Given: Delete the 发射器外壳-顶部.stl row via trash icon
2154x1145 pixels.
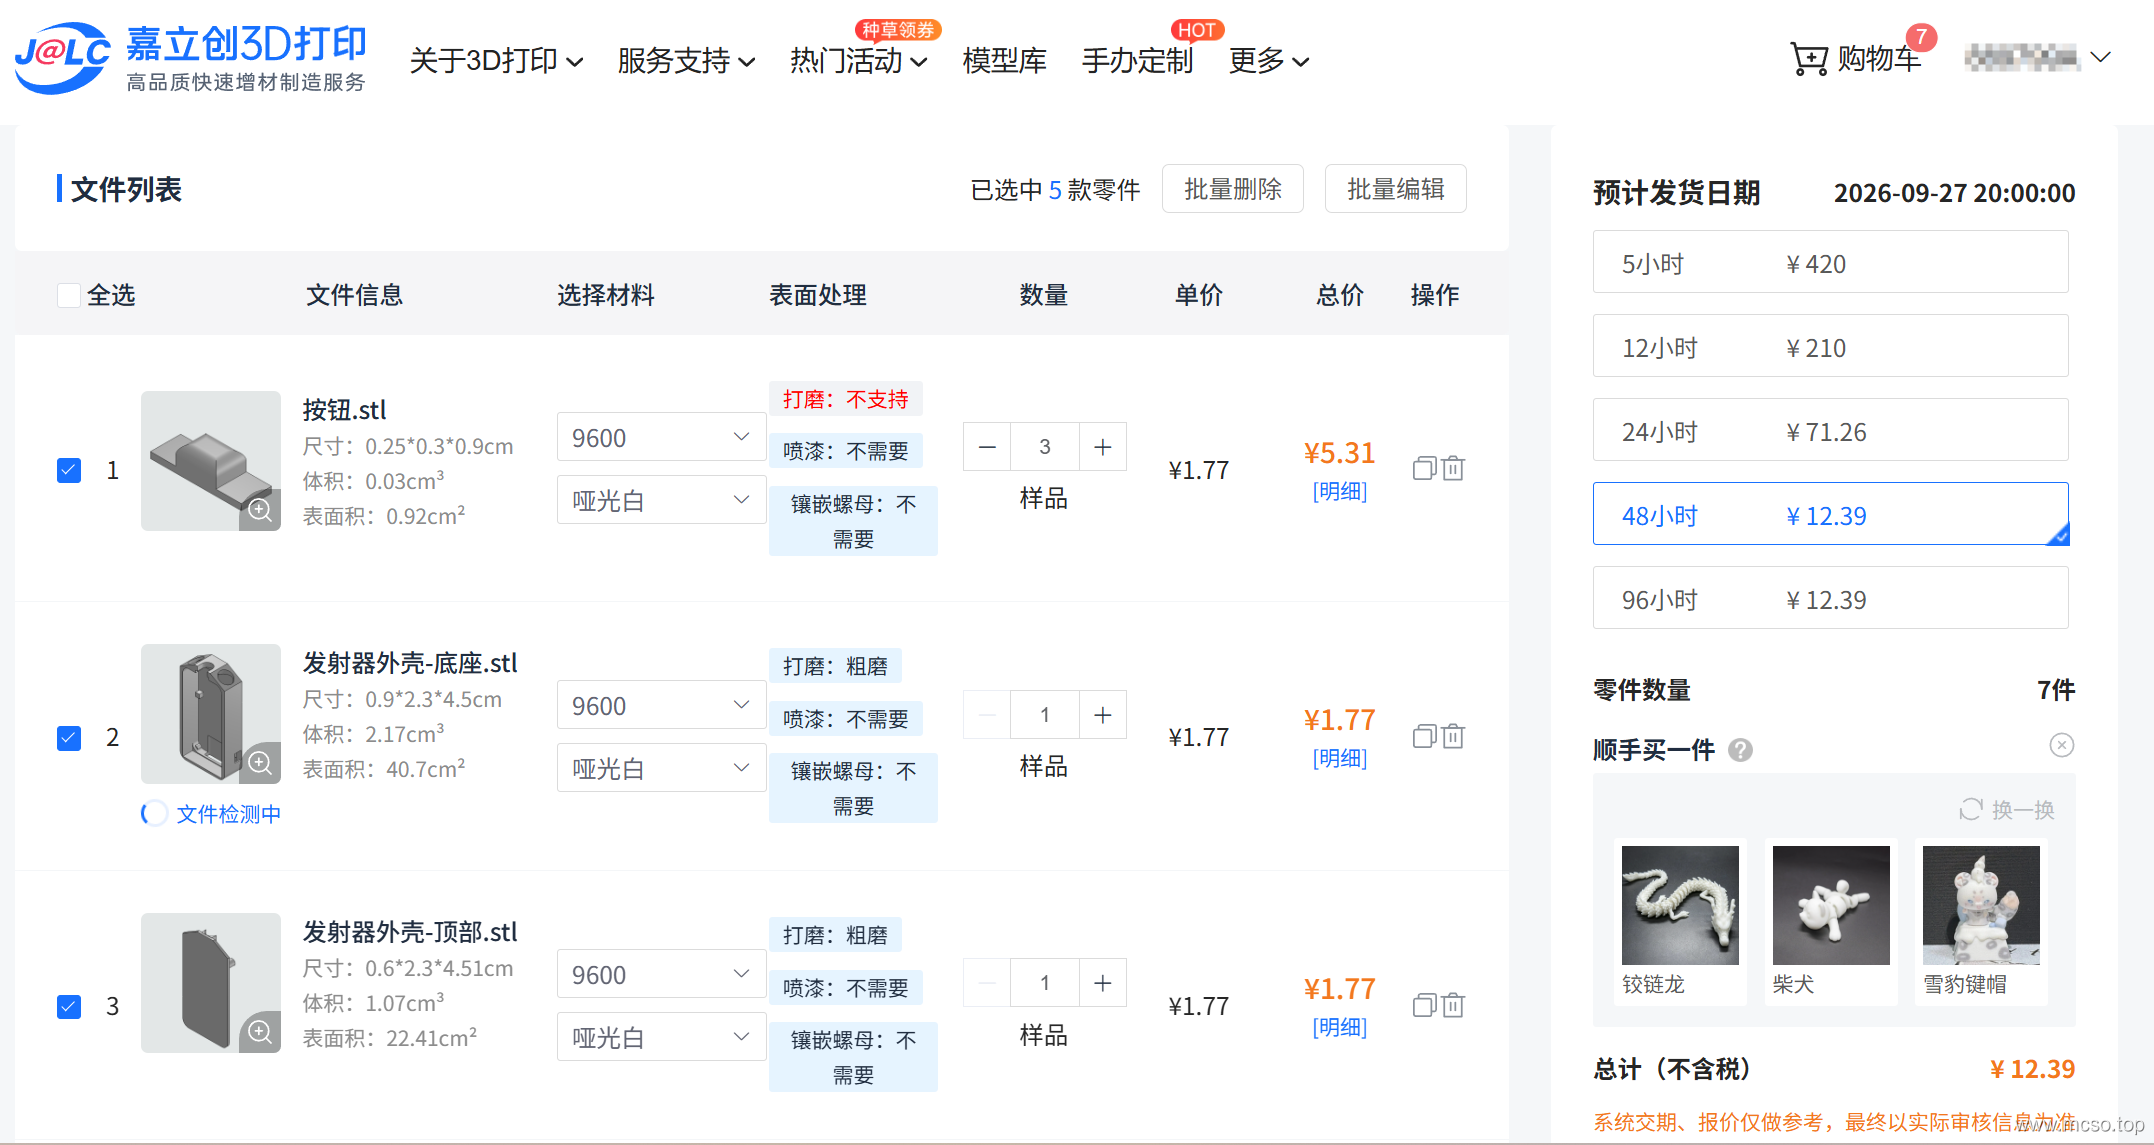Looking at the screenshot, I should [1453, 1005].
